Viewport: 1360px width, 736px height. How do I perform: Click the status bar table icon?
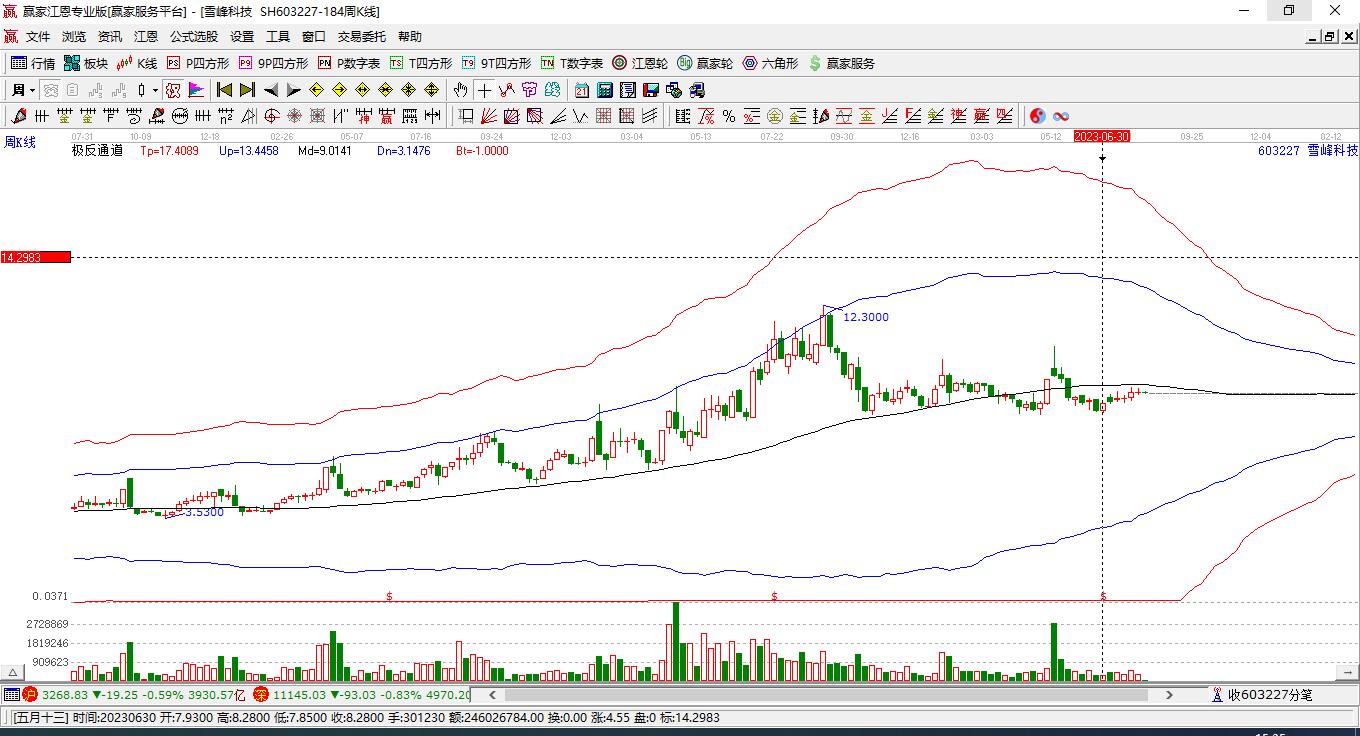[x=11, y=694]
